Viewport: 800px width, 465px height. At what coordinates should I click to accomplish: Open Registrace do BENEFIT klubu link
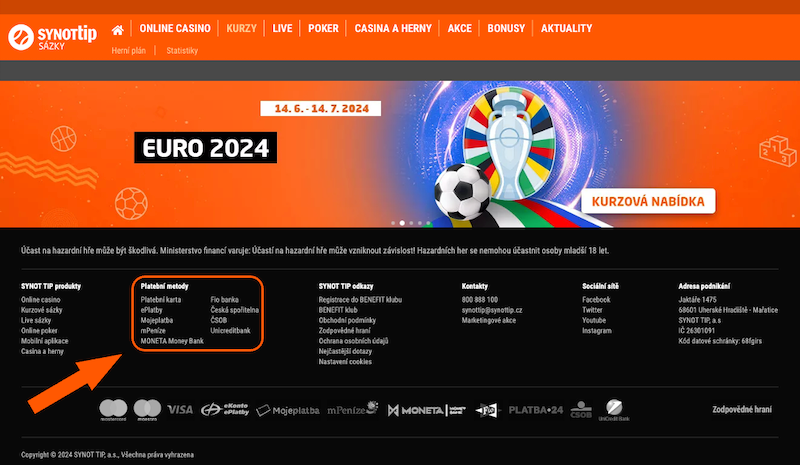pos(360,300)
